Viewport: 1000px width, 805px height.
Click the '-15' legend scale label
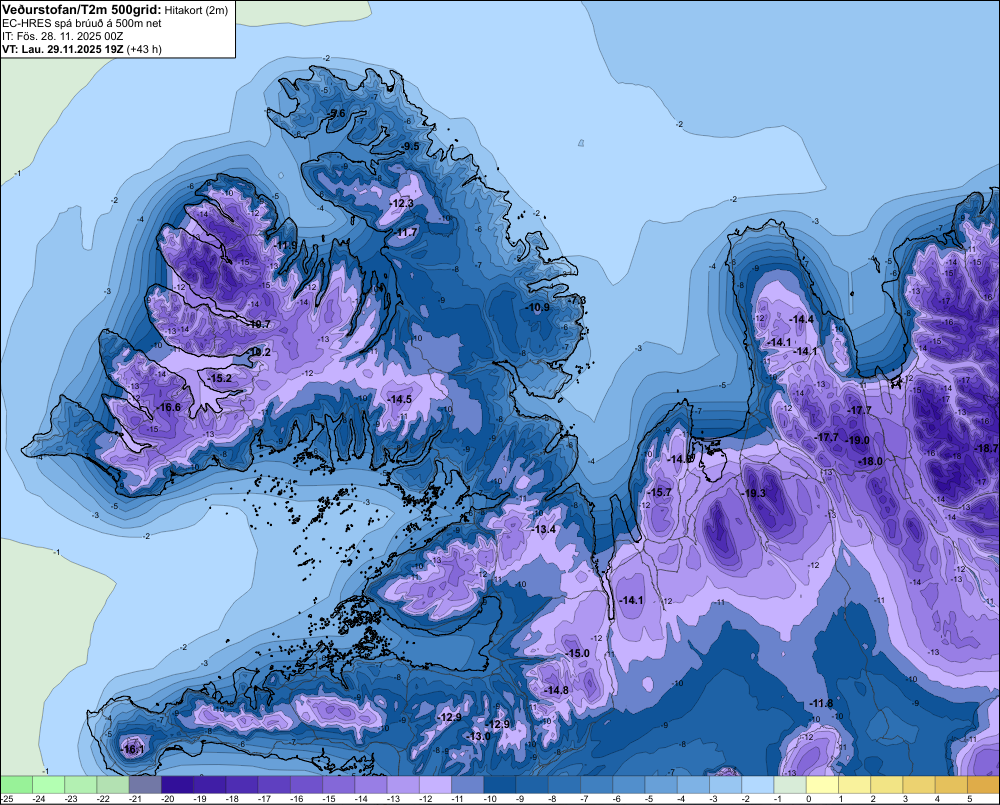[x=327, y=799]
